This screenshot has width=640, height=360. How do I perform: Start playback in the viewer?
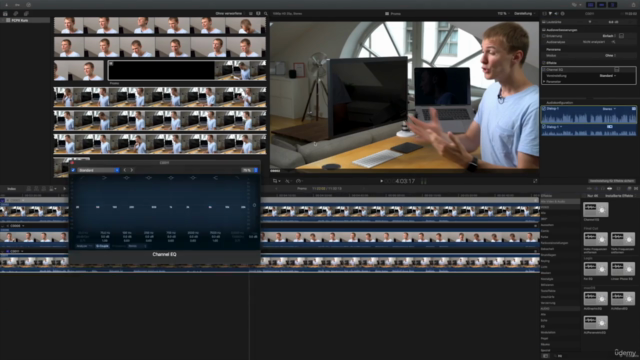click(x=382, y=181)
